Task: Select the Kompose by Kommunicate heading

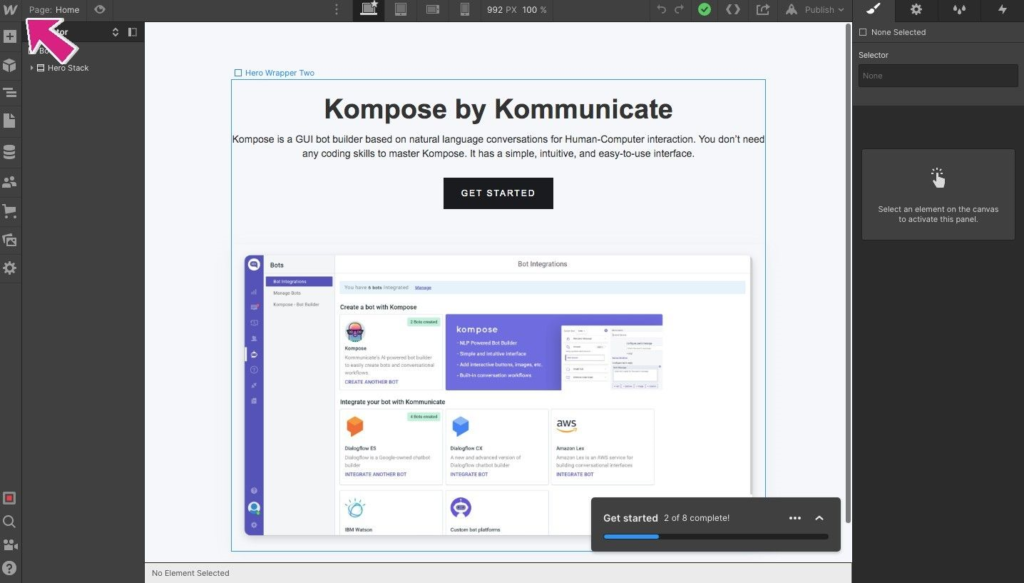Action: click(x=498, y=109)
